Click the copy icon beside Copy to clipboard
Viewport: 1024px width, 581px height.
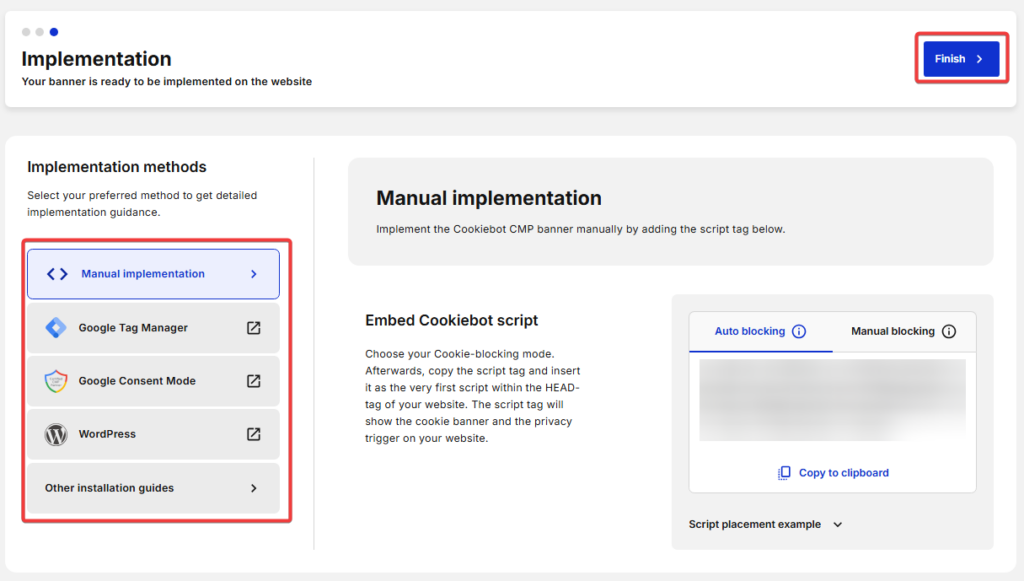tap(785, 471)
